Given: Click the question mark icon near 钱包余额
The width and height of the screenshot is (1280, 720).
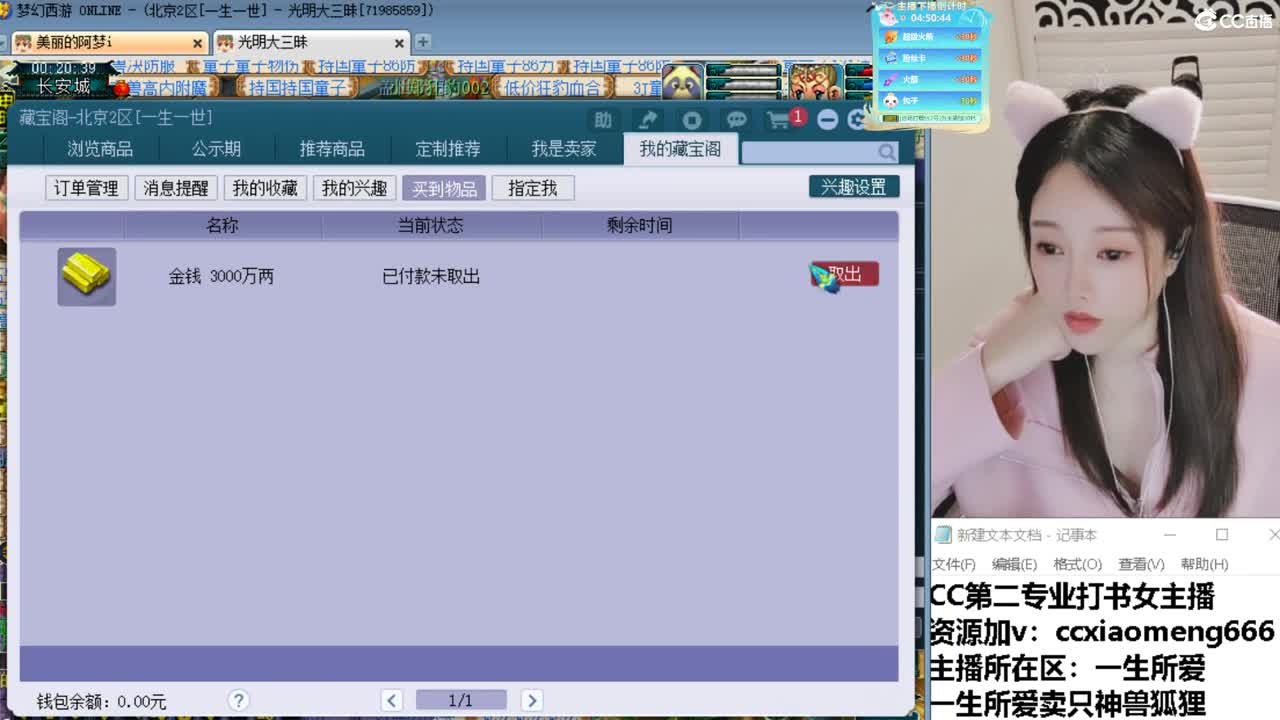Looking at the screenshot, I should click(238, 700).
